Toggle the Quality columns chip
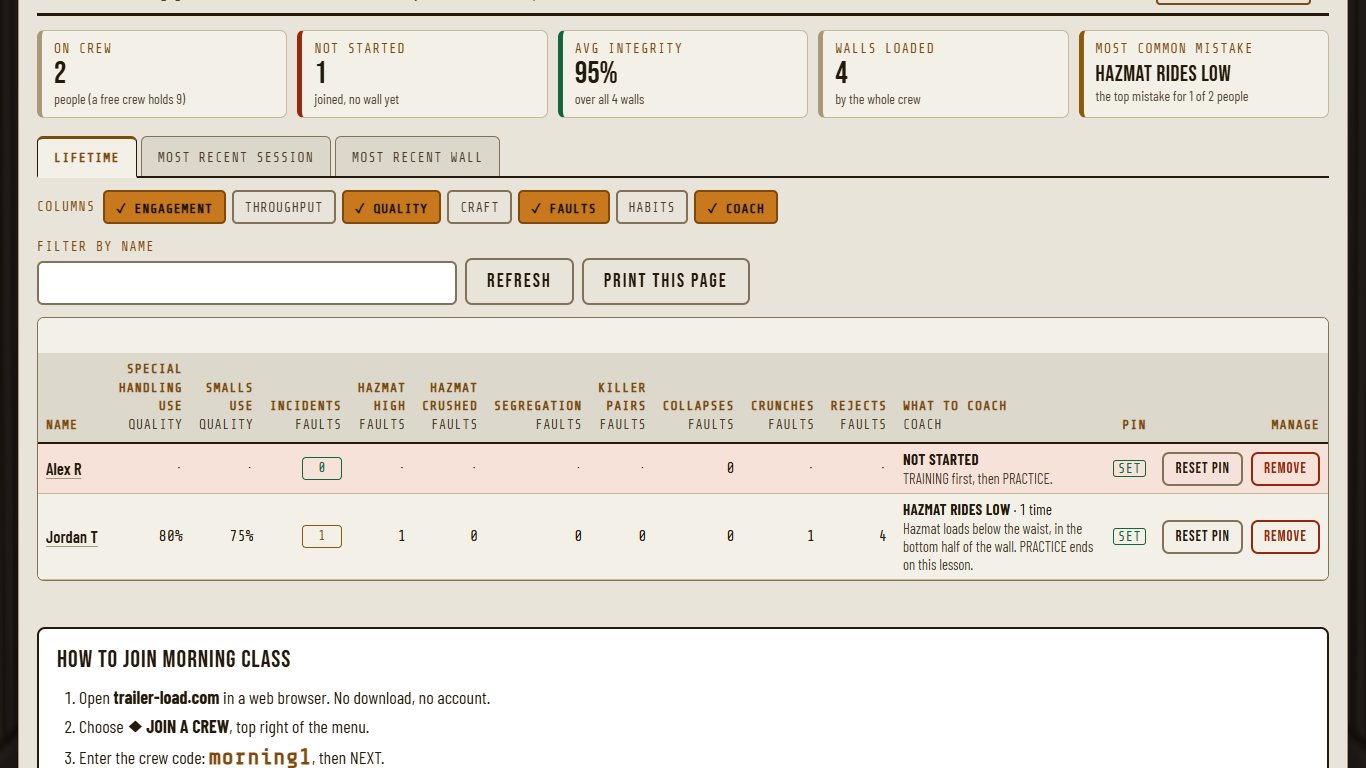The width and height of the screenshot is (1366, 768). point(391,207)
